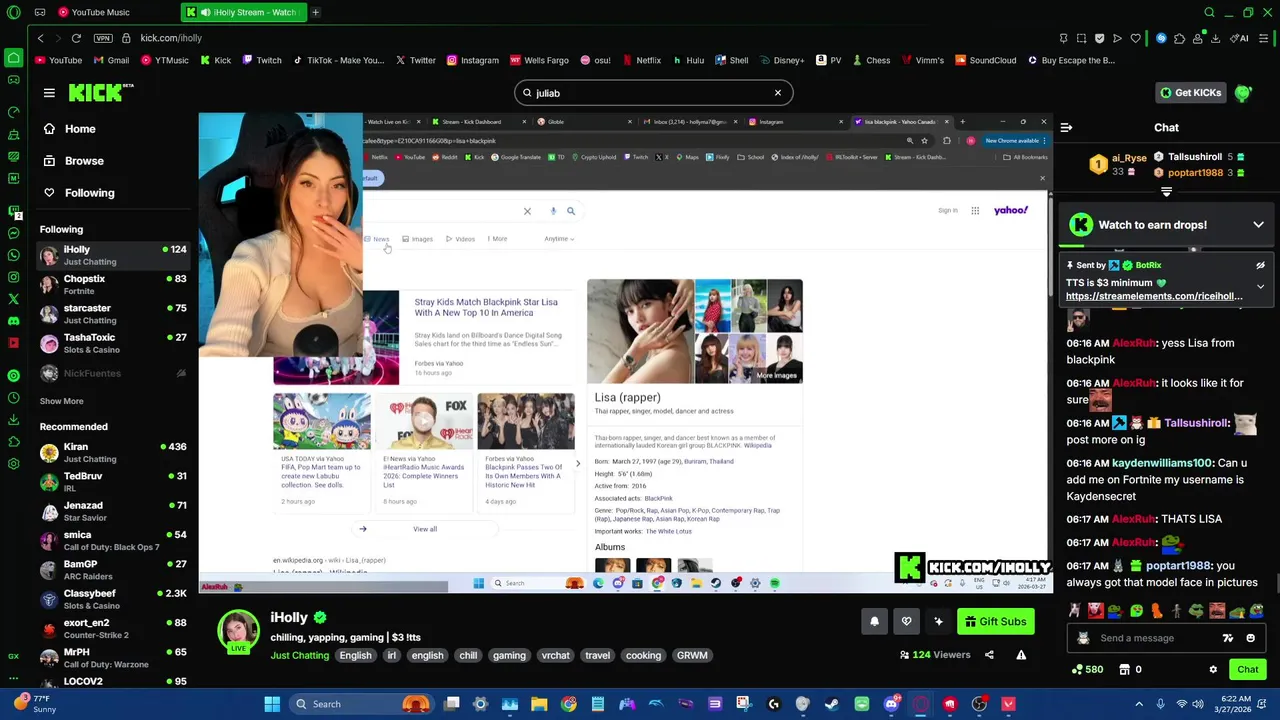Expand the chat leaderboard handle
Image resolution: width=1280 pixels, height=720 pixels.
[1166, 191]
